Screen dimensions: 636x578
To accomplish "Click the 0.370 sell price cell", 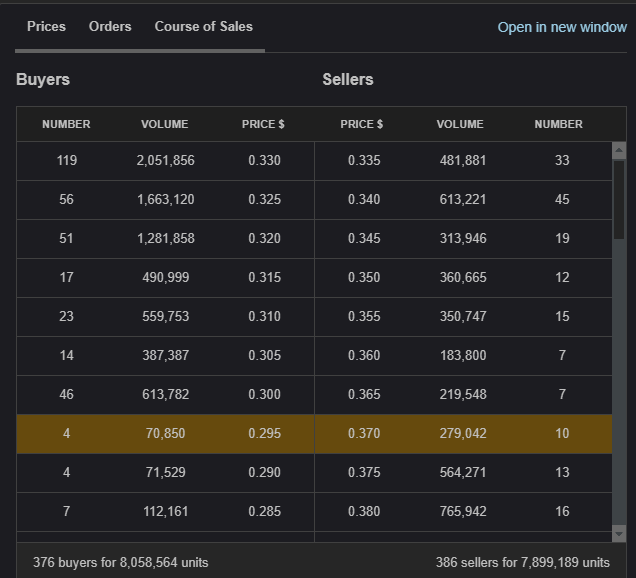I will pyautogui.click(x=364, y=434).
